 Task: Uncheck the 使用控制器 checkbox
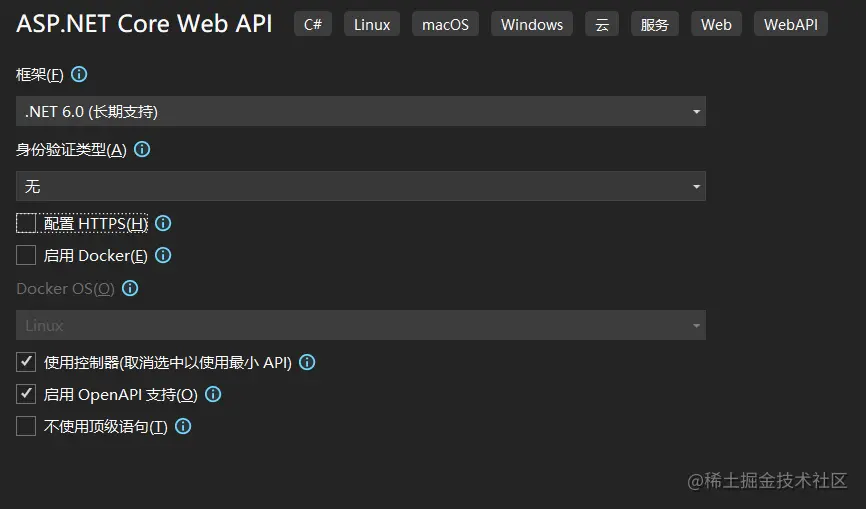[x=26, y=362]
